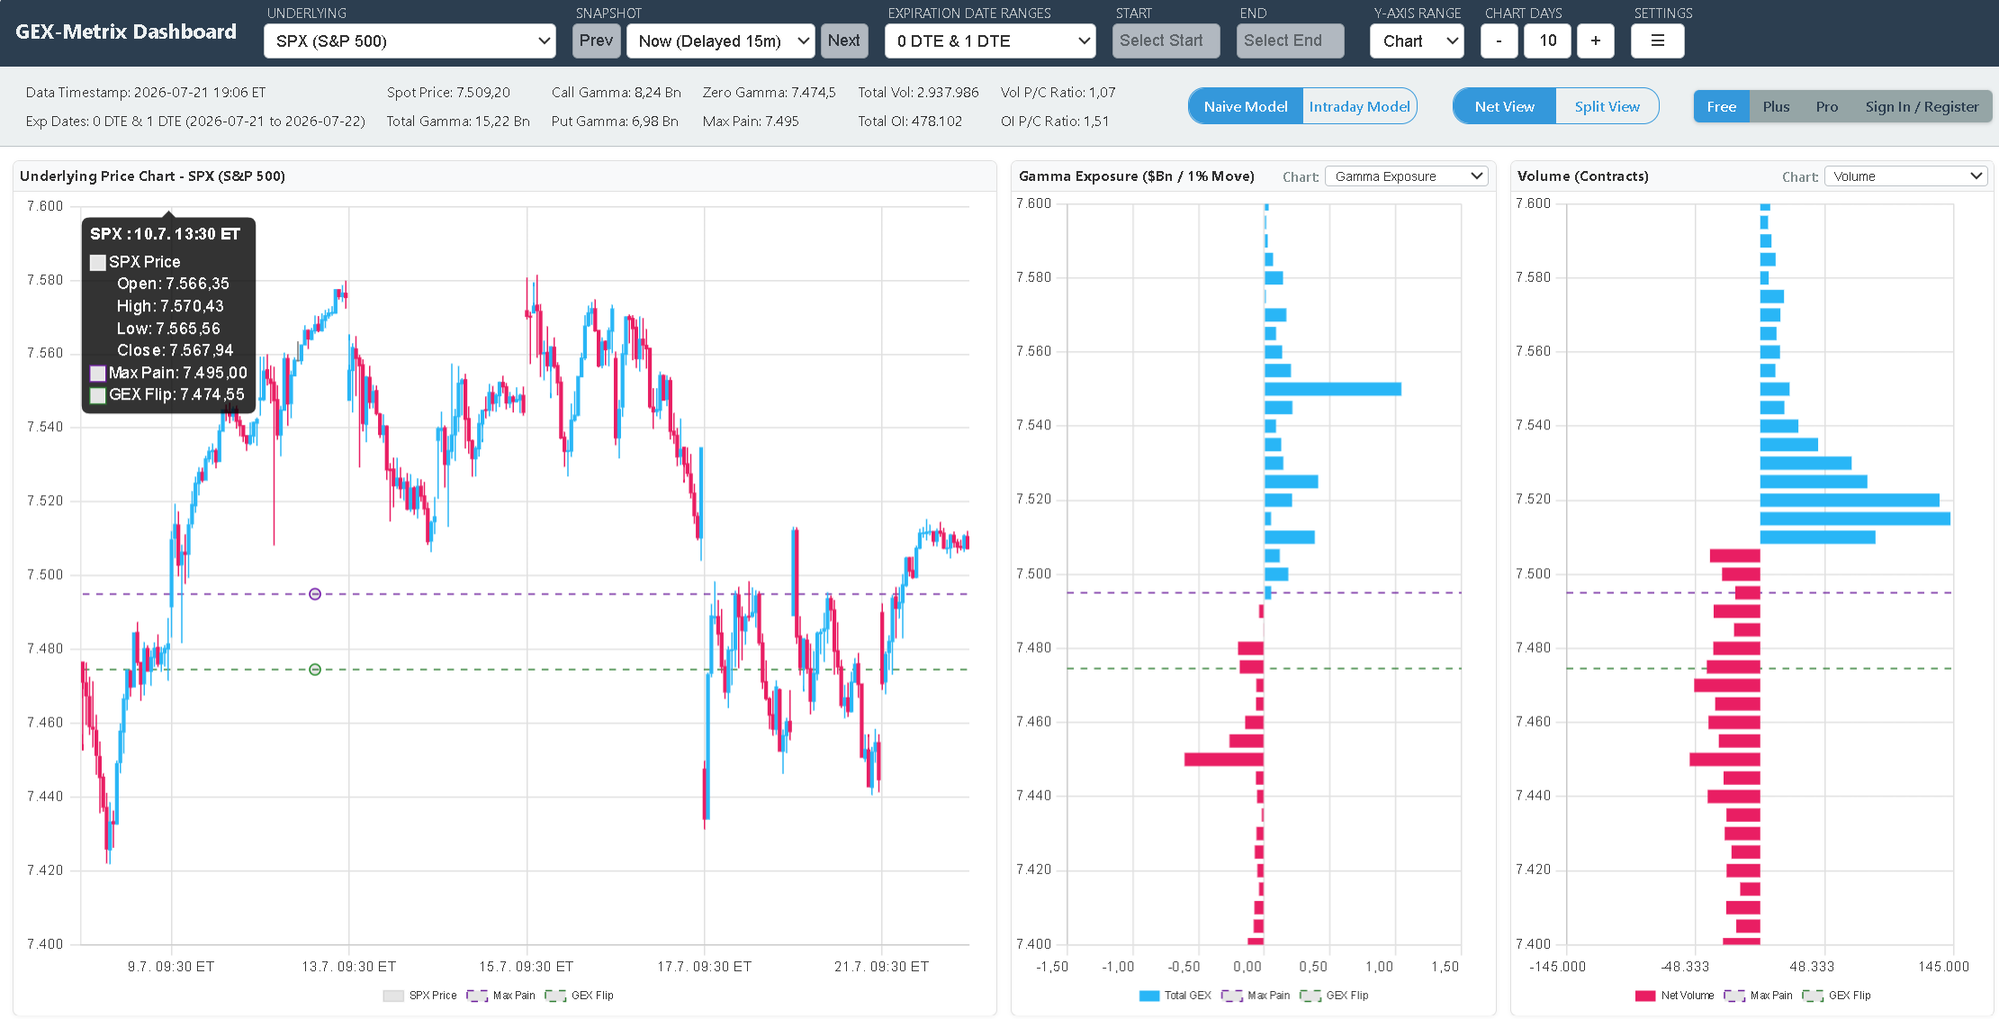Click the largest blue gamma bar near 7.550
This screenshot has width=1999, height=1019.
click(x=1332, y=389)
